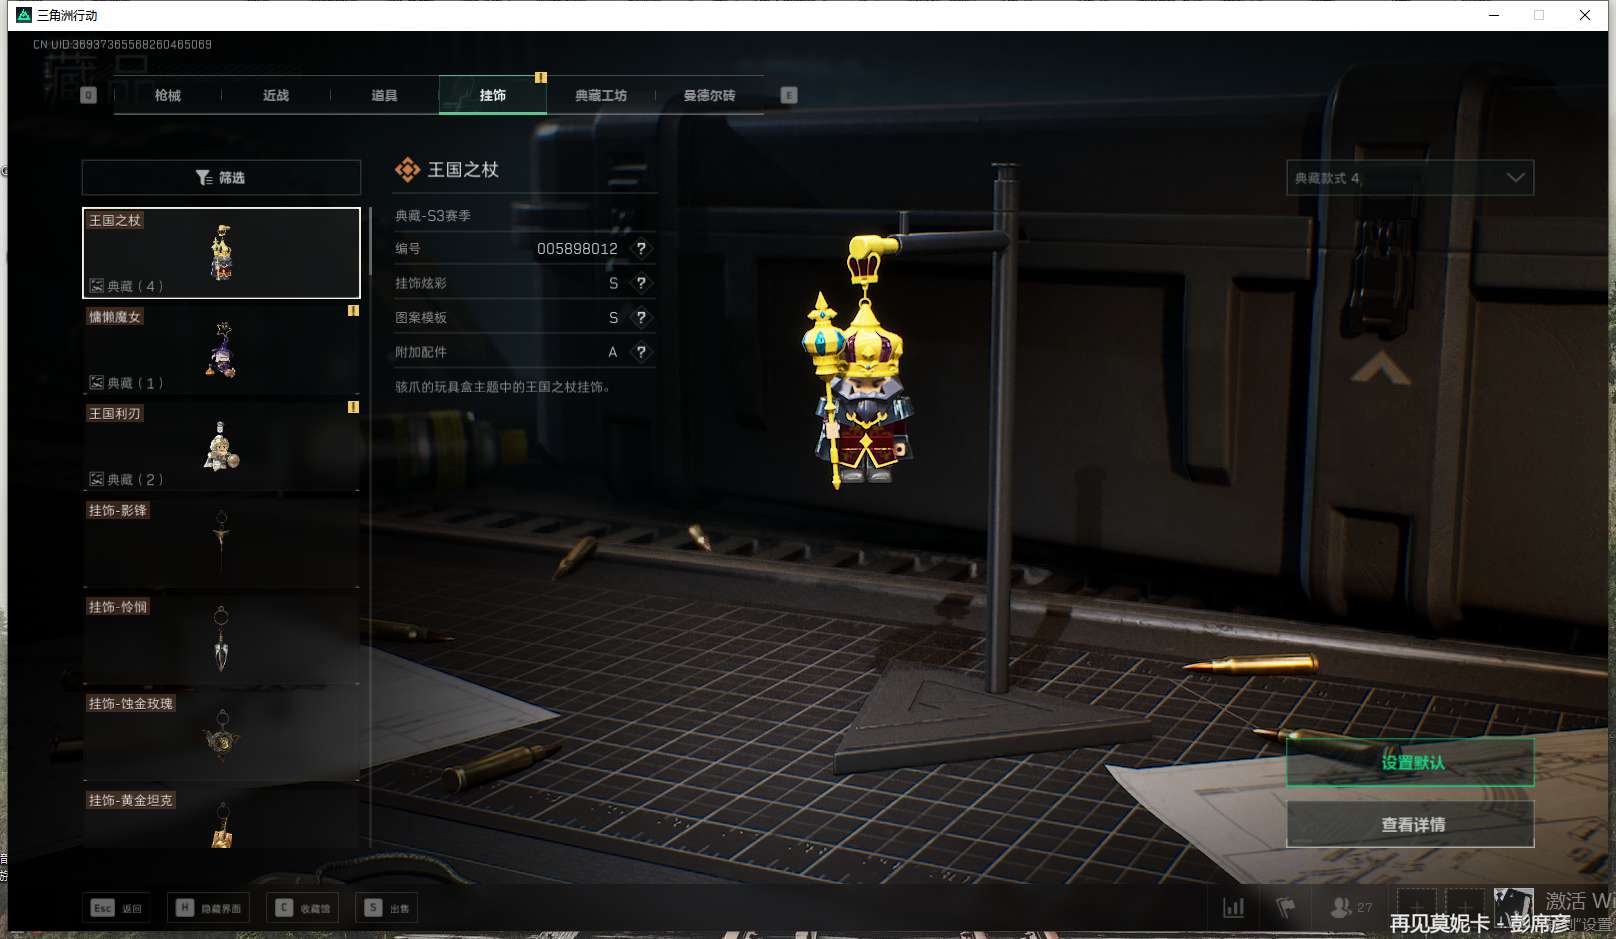Click the notification badge on 挂饰 tab
Screen dimensions: 1616x939
(x=541, y=77)
